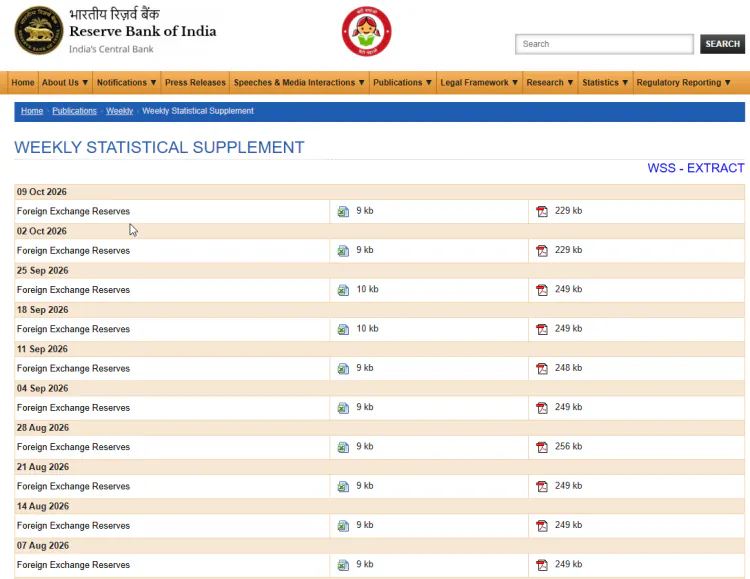Click into the Search input field
Screen dimensions: 750x579
604,44
